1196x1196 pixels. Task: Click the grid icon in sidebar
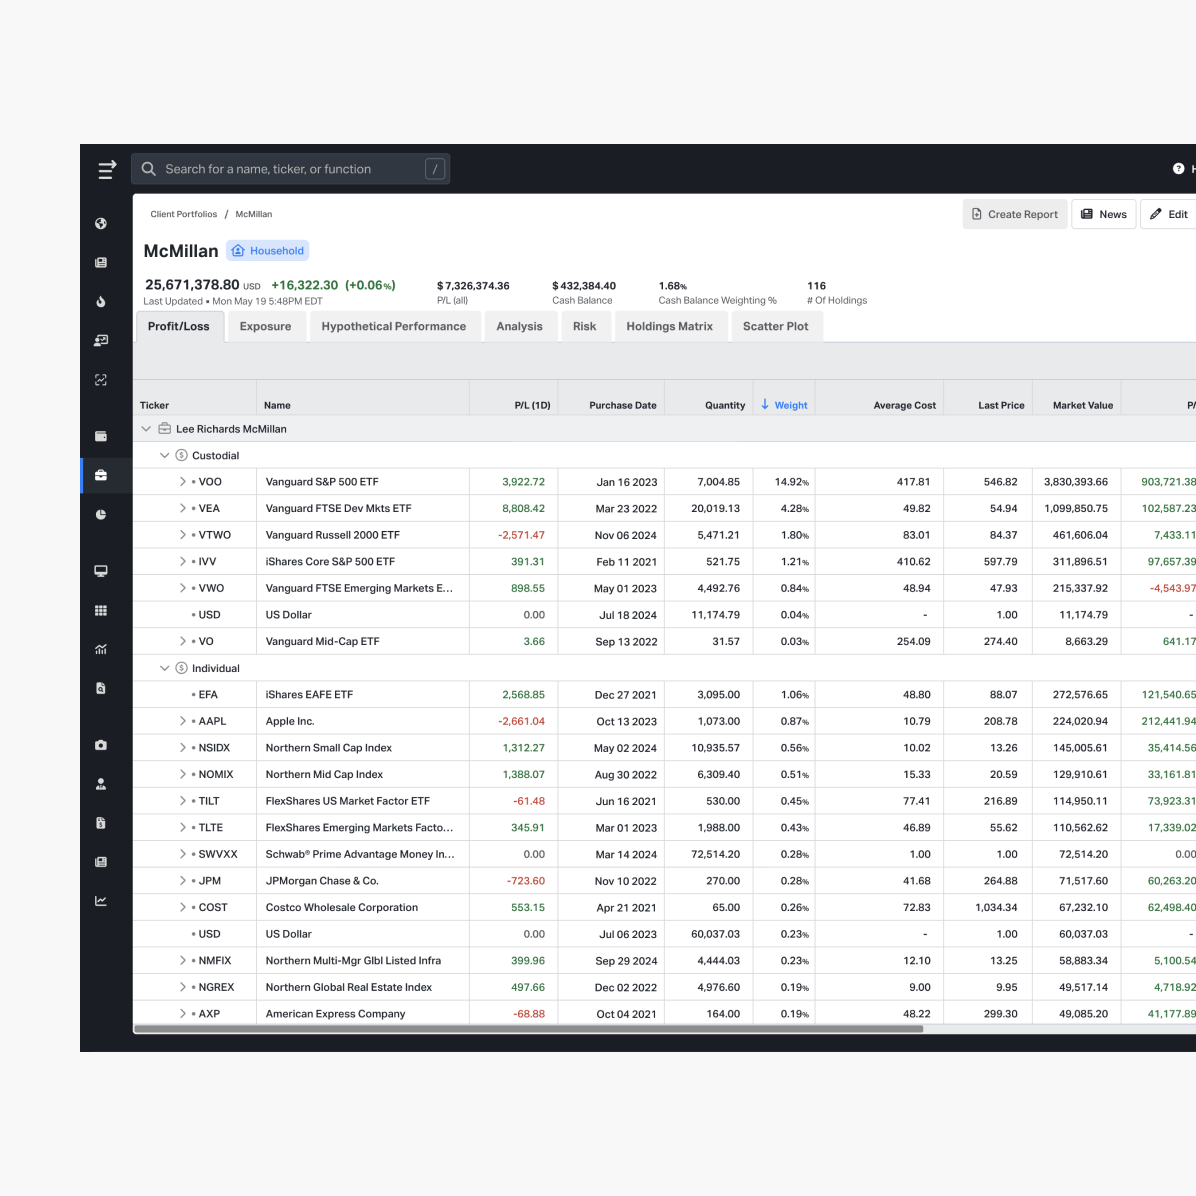101,610
